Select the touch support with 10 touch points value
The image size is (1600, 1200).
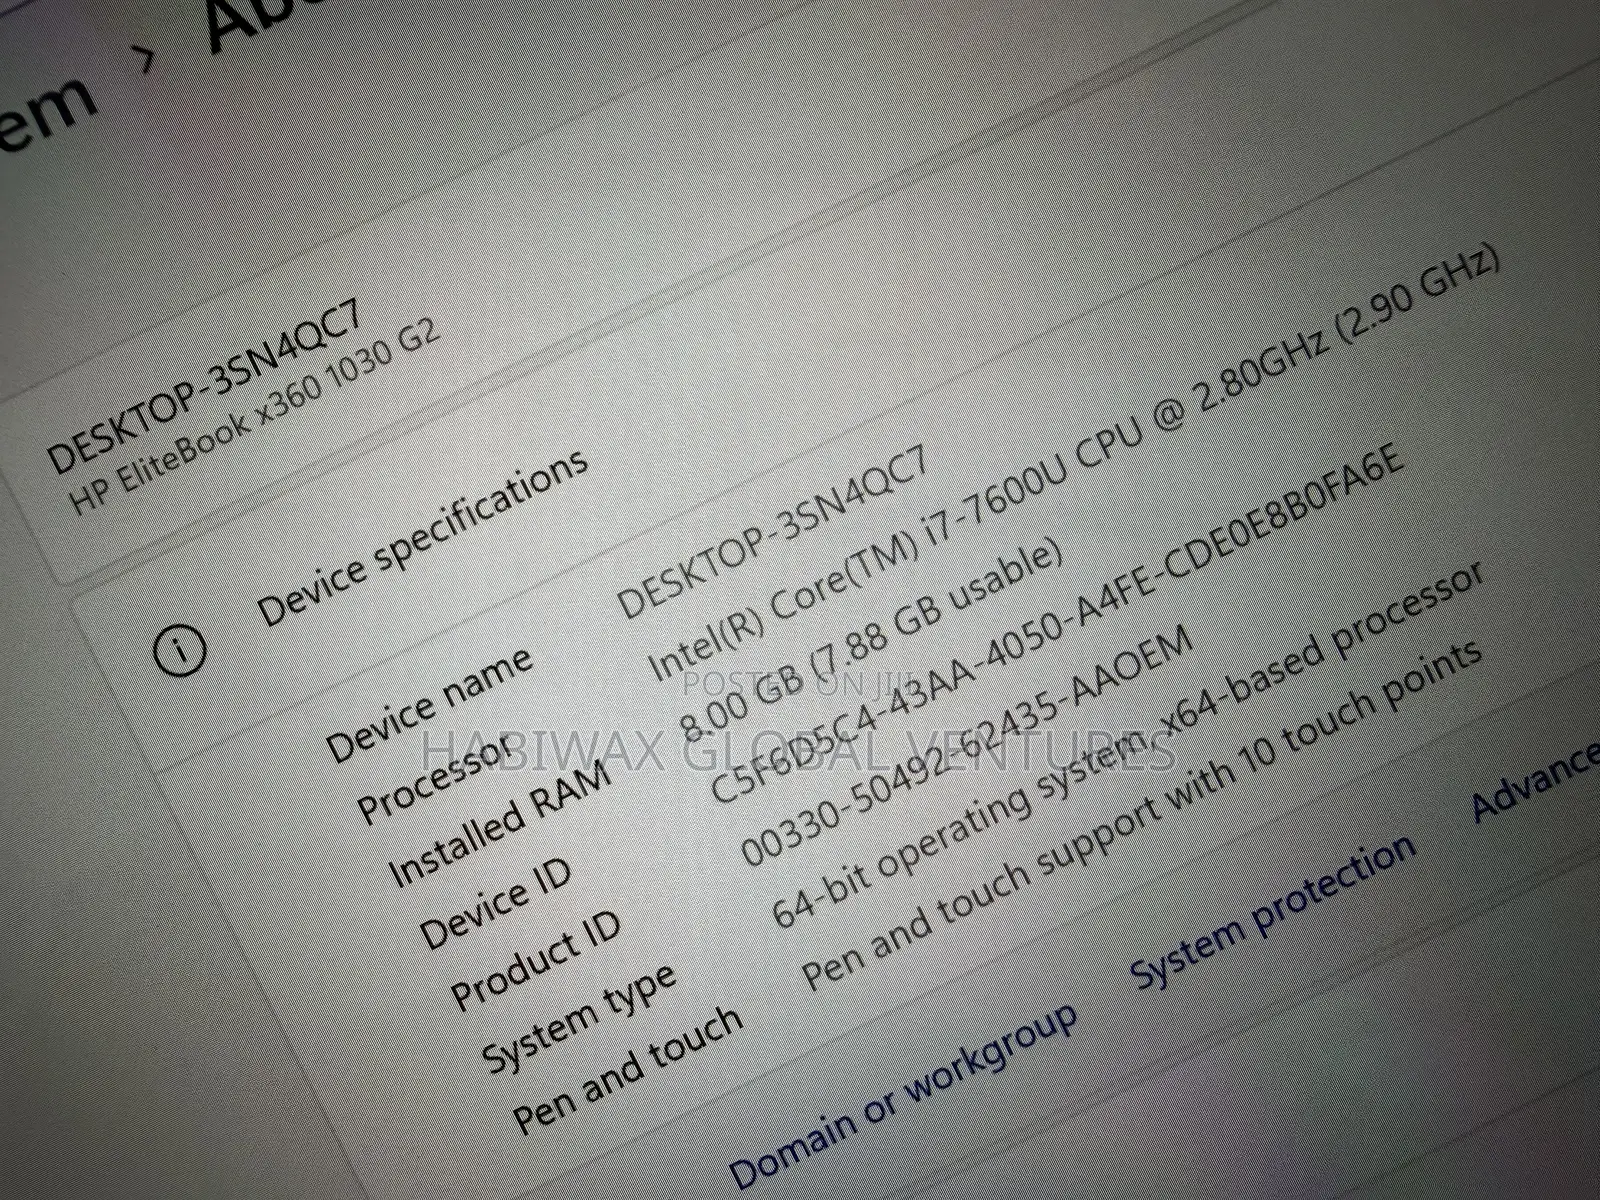click(1142, 813)
